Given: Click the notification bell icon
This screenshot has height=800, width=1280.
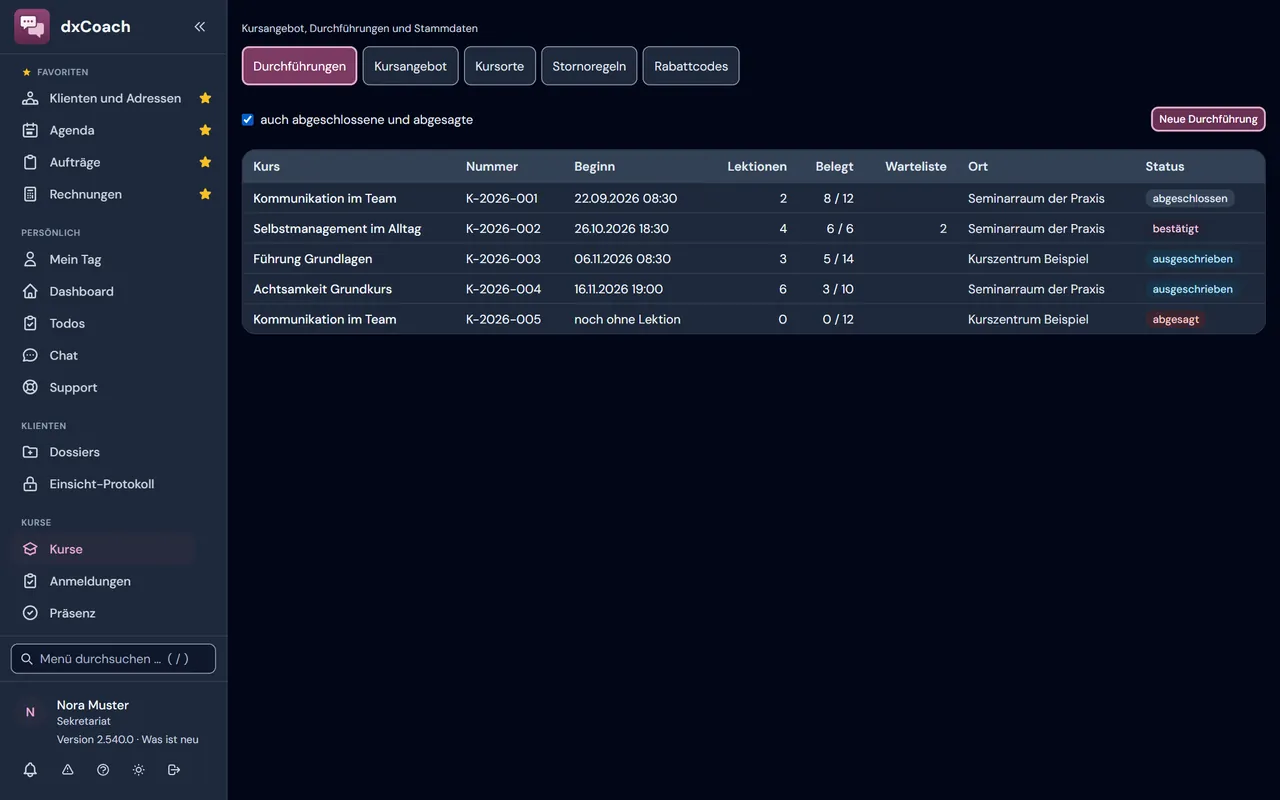Looking at the screenshot, I should (x=30, y=770).
